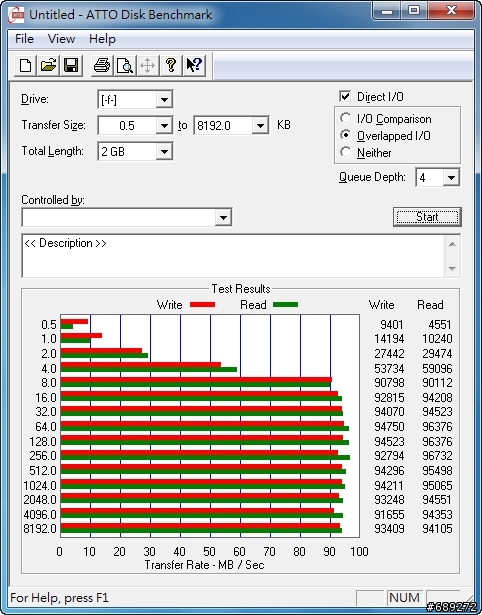Click the write value 90798

click(389, 383)
